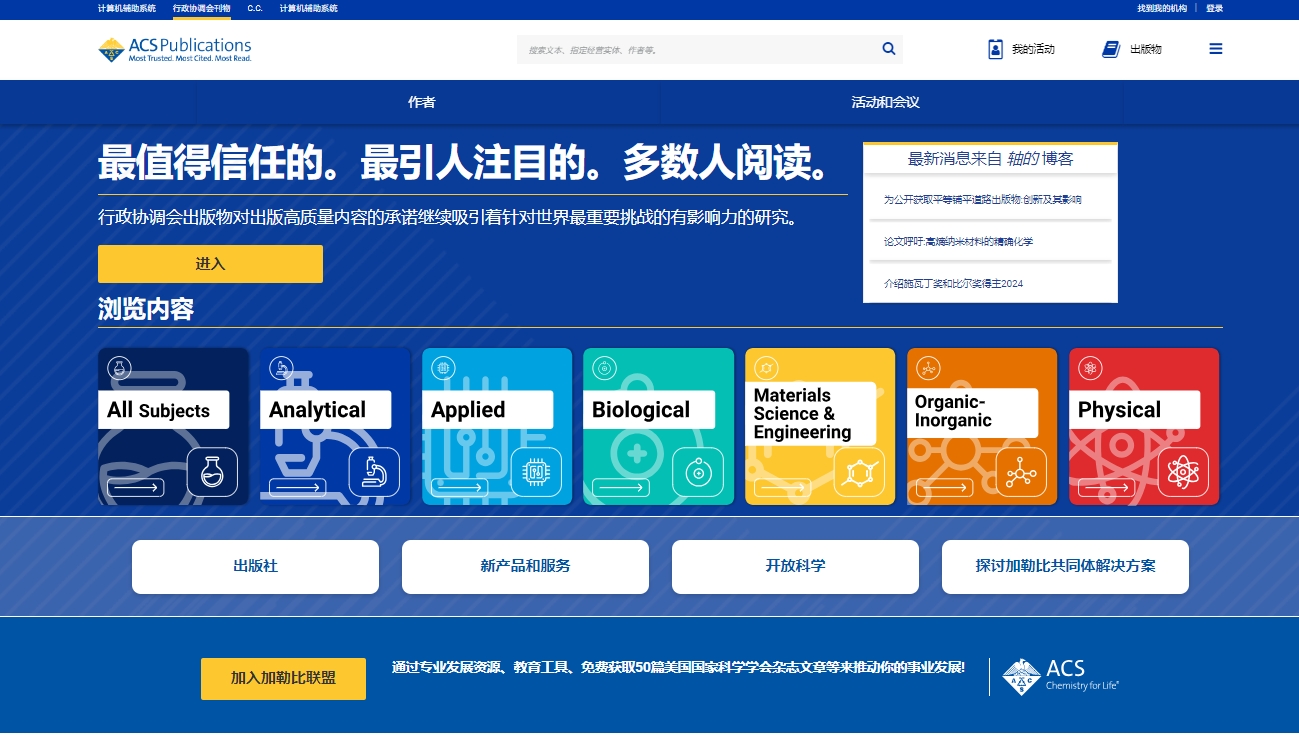The height and width of the screenshot is (743, 1299).
Task: Click the ACS Publications logo
Action: (x=175, y=49)
